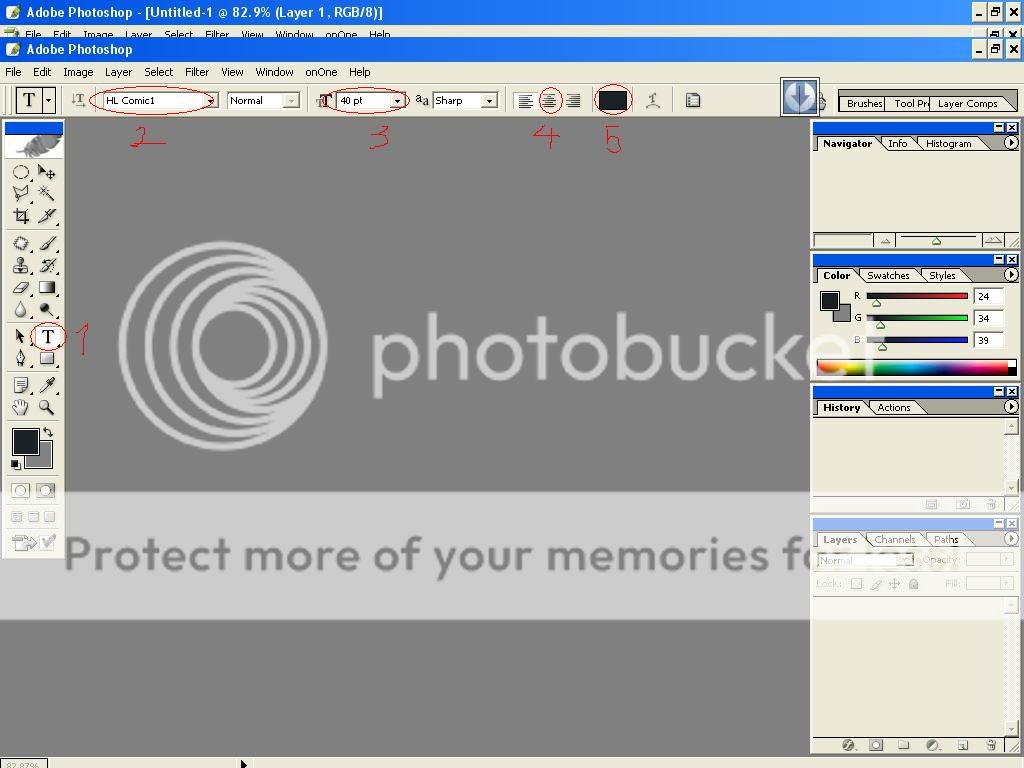
Task: Select the Zoom magnifier tool
Action: click(46, 408)
